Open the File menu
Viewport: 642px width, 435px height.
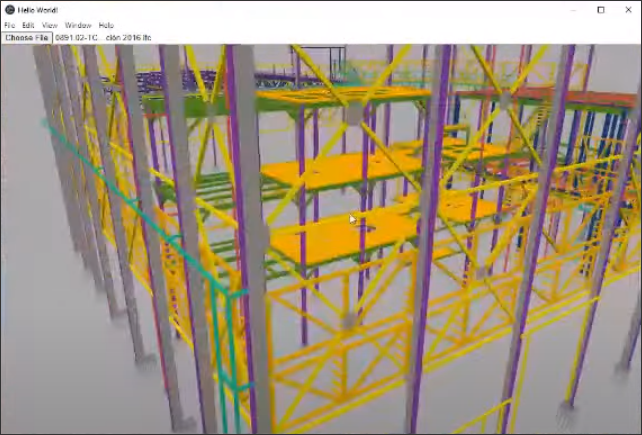click(9, 25)
